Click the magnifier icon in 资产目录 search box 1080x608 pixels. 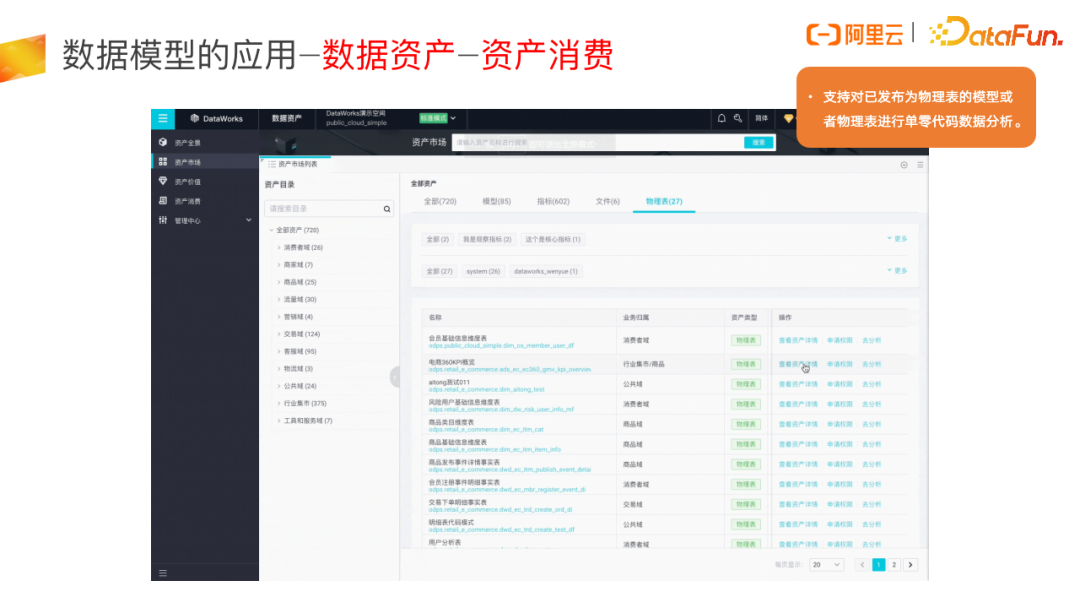[x=387, y=209]
